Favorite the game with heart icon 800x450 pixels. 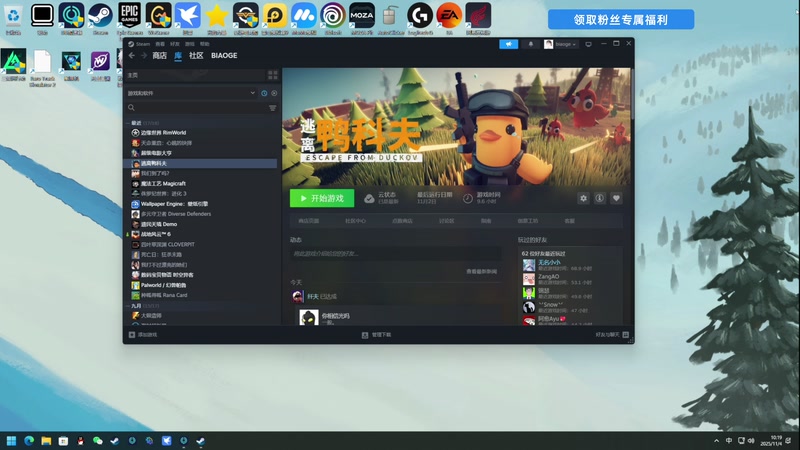tap(616, 198)
